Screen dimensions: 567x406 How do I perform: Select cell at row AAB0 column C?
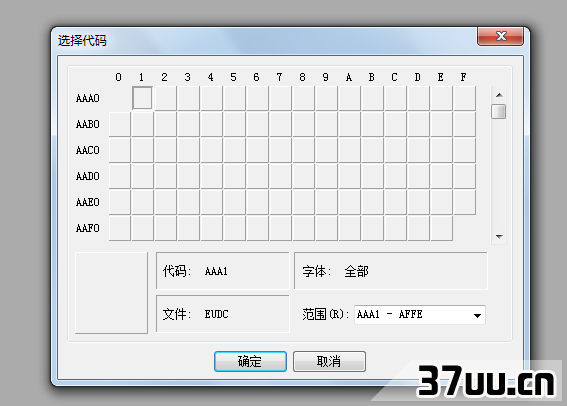click(x=395, y=124)
